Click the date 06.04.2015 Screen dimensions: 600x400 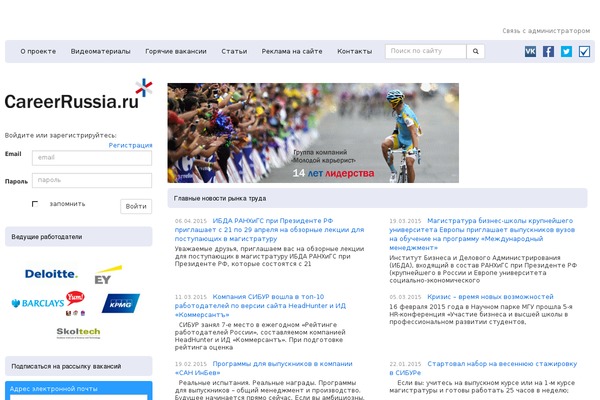[191, 221]
